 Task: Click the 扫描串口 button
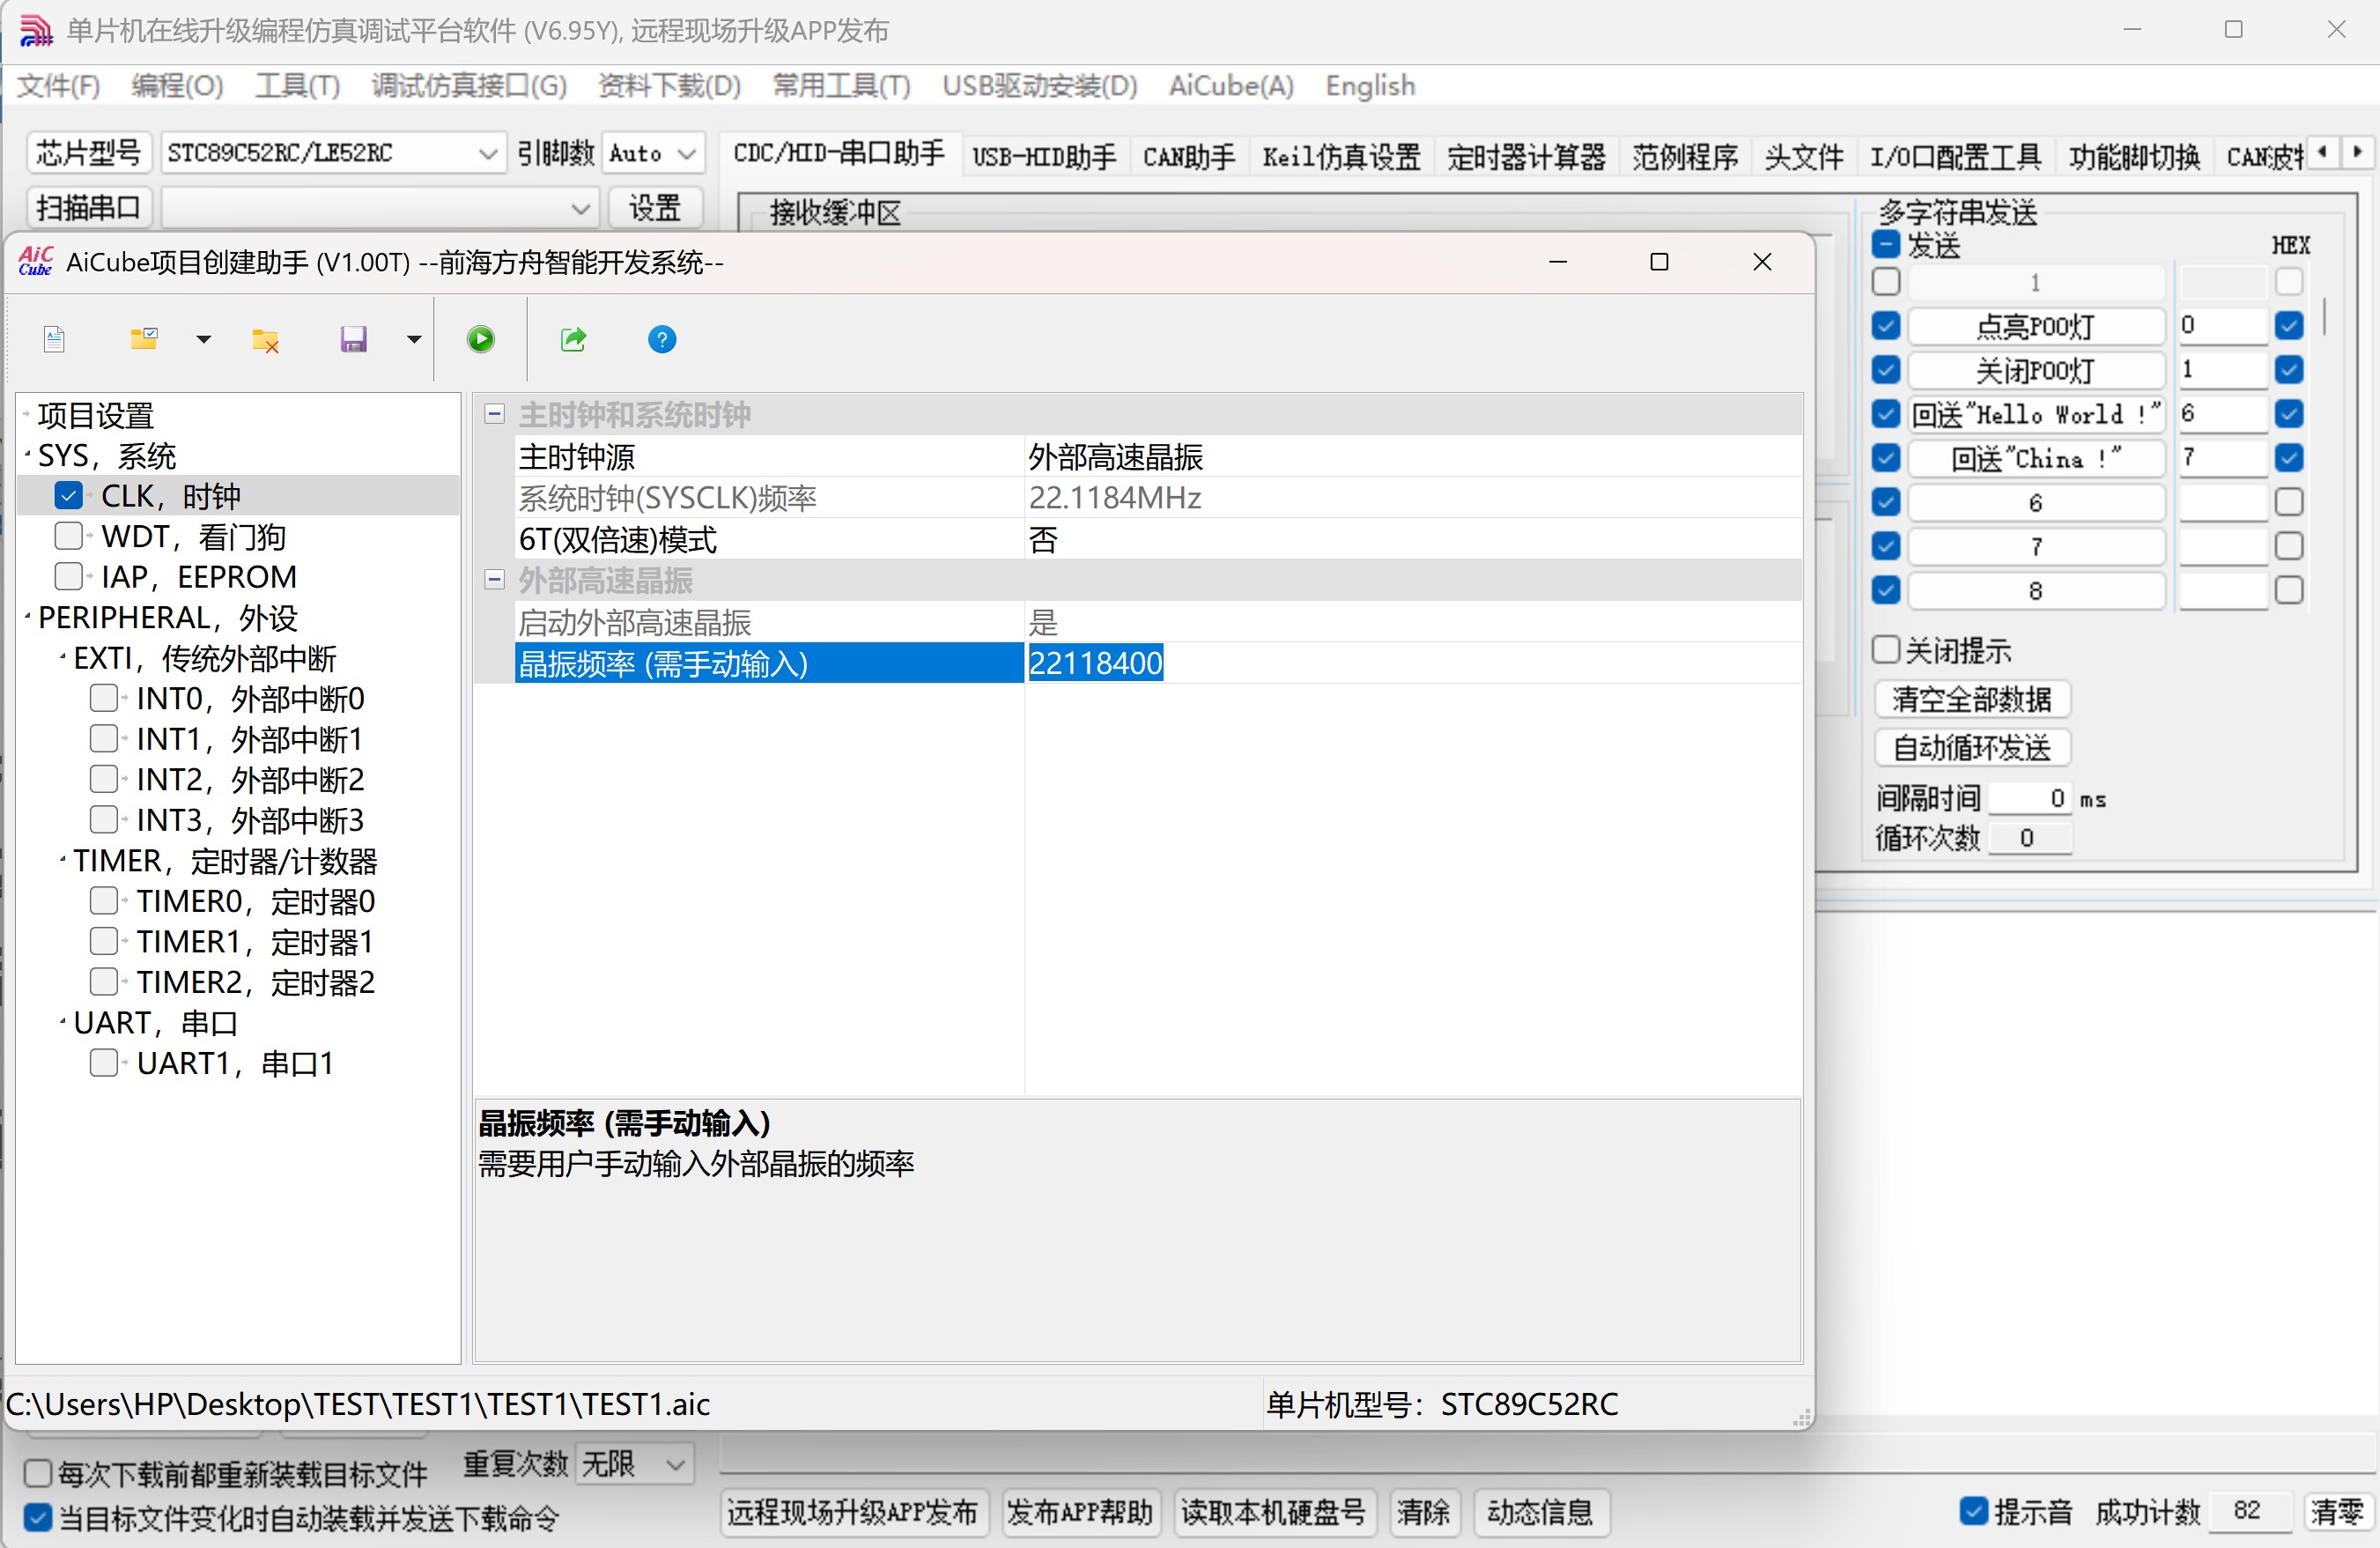(x=89, y=208)
